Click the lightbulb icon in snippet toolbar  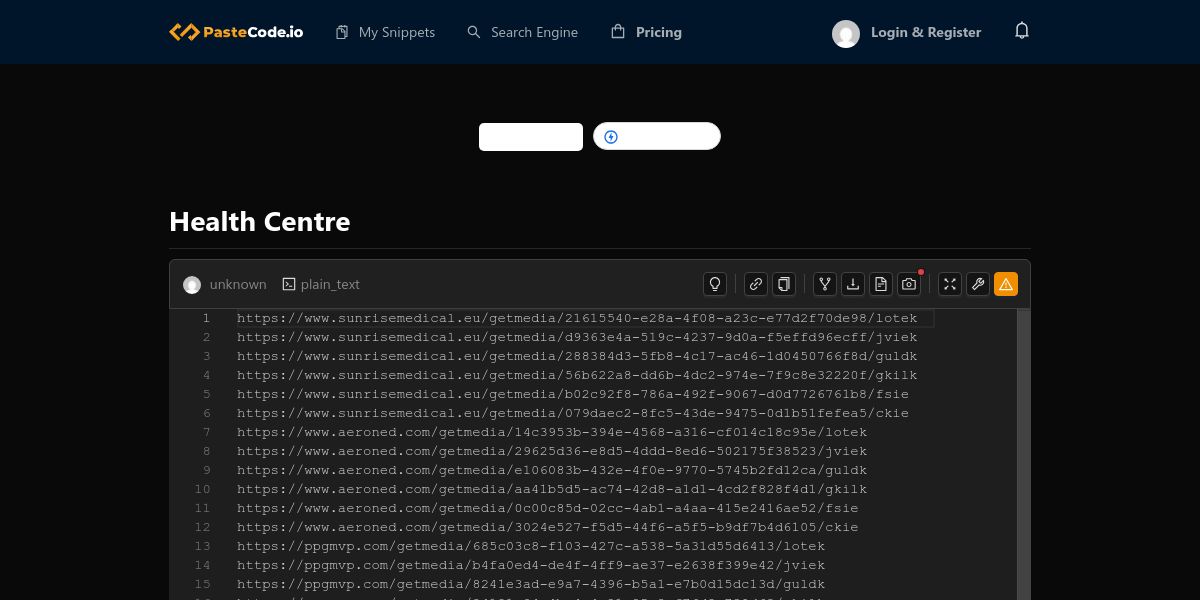tap(715, 284)
